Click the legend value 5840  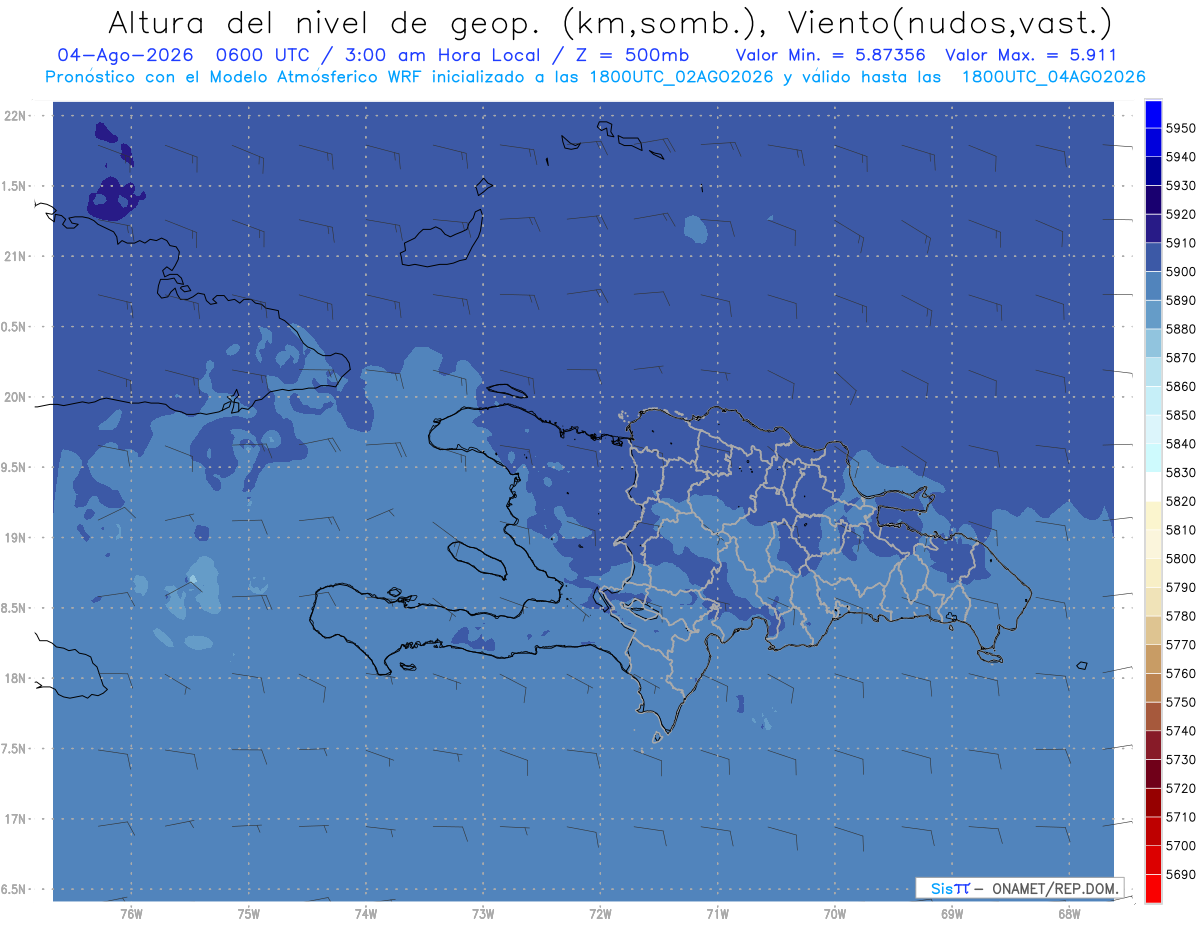[x=1180, y=444]
